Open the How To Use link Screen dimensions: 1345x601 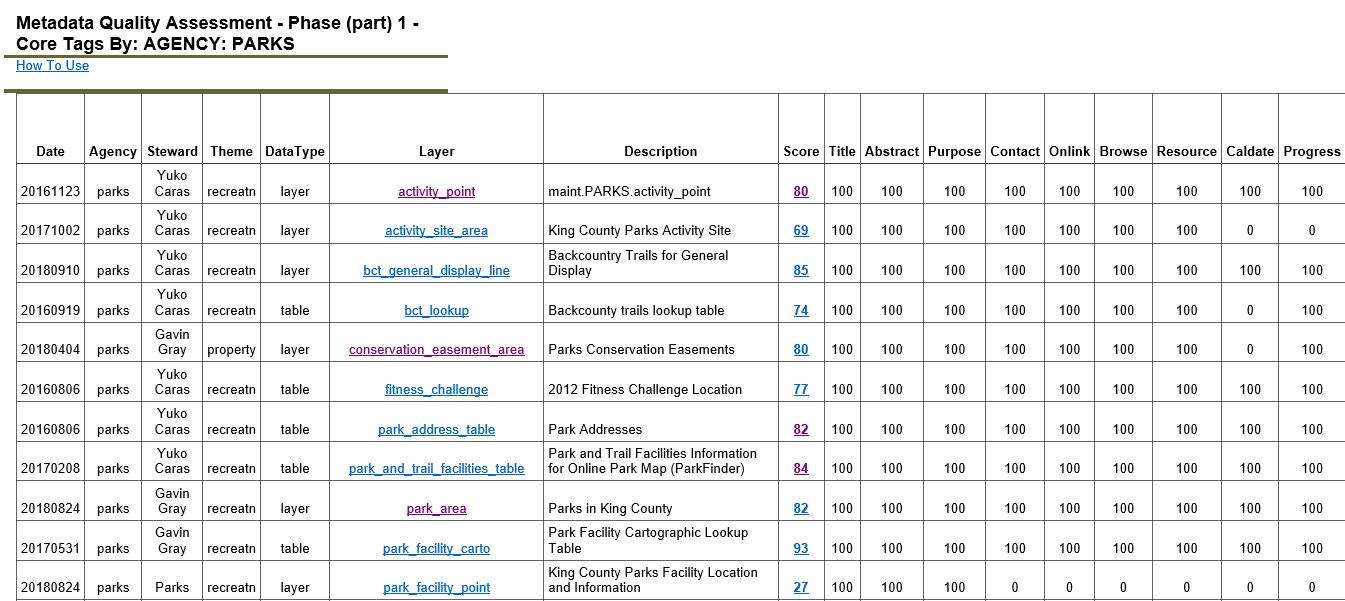click(x=50, y=65)
